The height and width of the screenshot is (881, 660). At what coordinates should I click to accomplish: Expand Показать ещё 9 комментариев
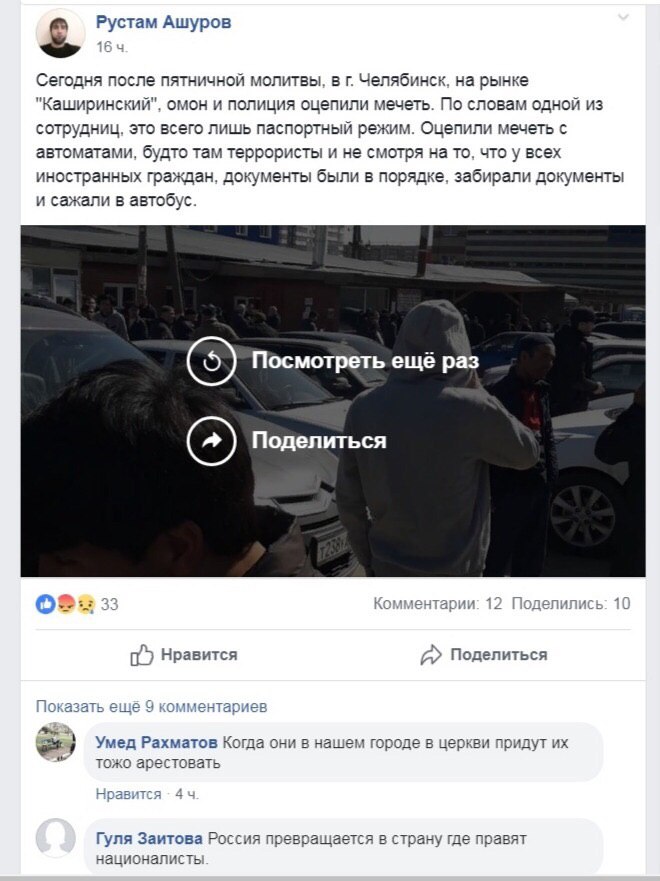(152, 706)
